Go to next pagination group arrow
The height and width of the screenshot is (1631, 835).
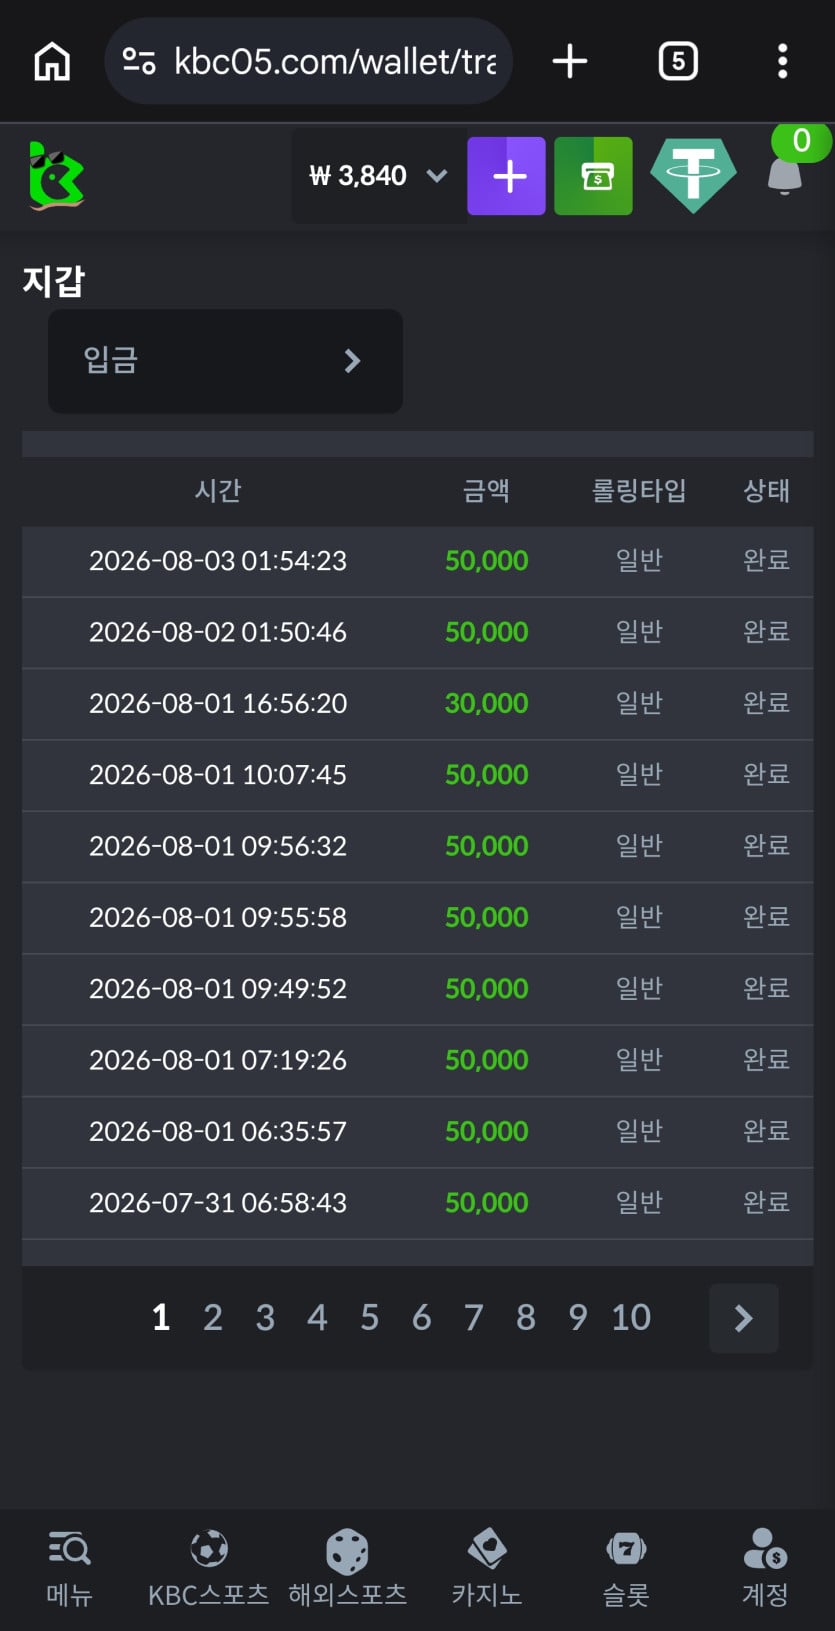point(743,1318)
